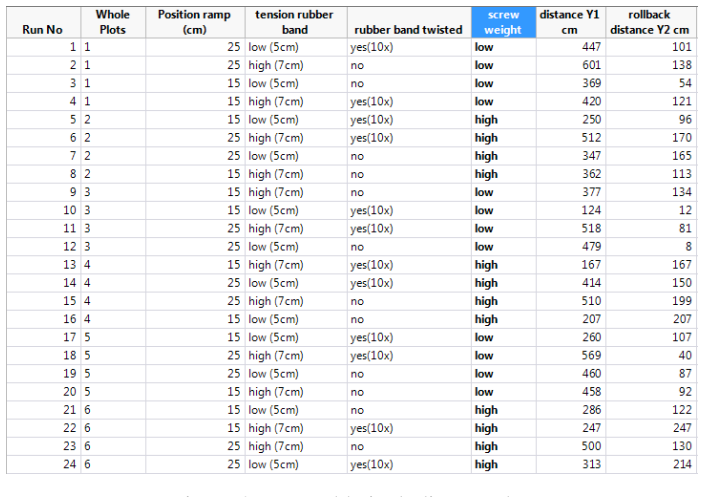Select 'rollback distance Y2 cm' column header
This screenshot has width=704, height=497.
pyautogui.click(x=651, y=22)
